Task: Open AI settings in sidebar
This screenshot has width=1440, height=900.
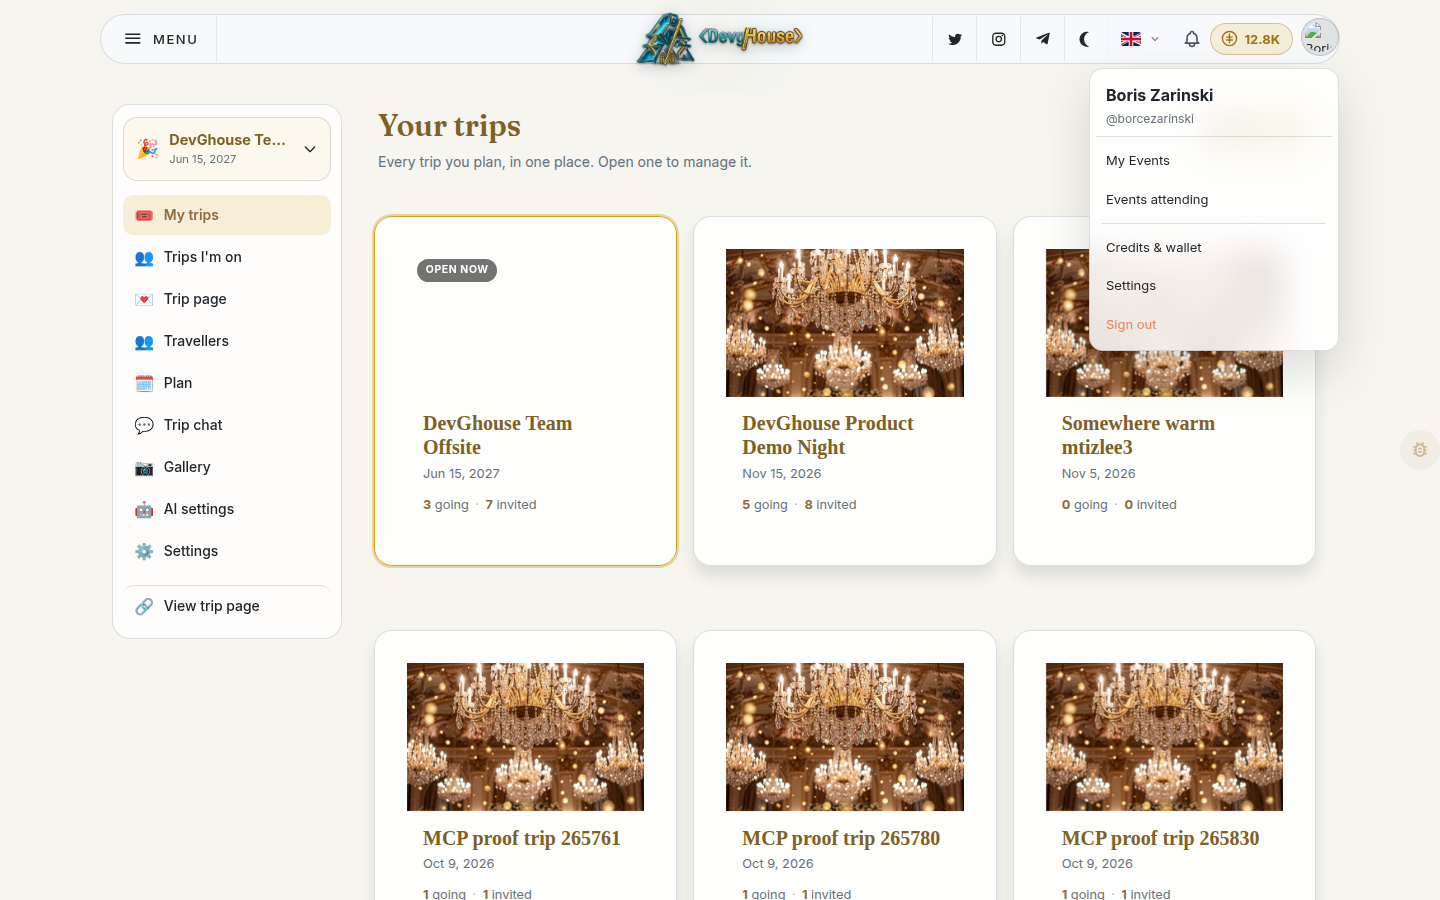Action: [227, 509]
